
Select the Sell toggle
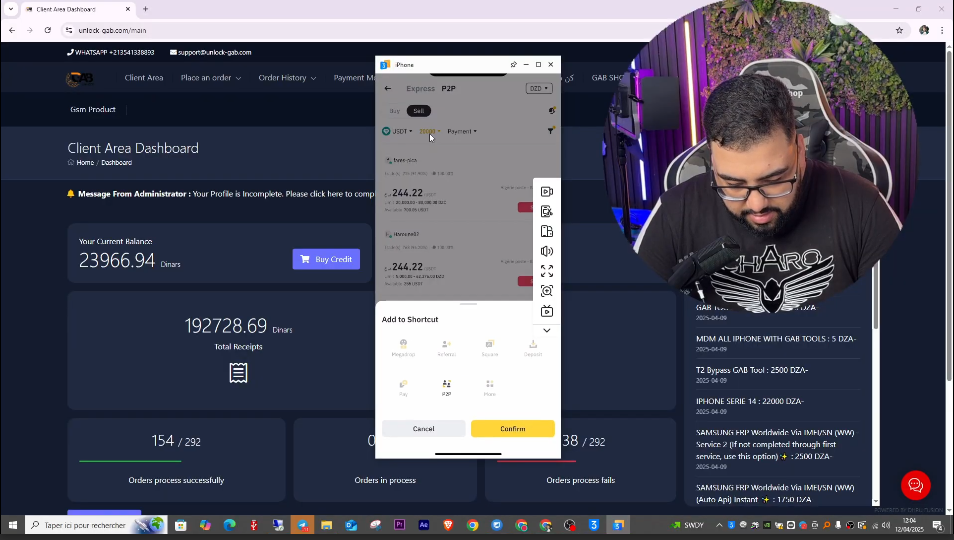coord(419,111)
